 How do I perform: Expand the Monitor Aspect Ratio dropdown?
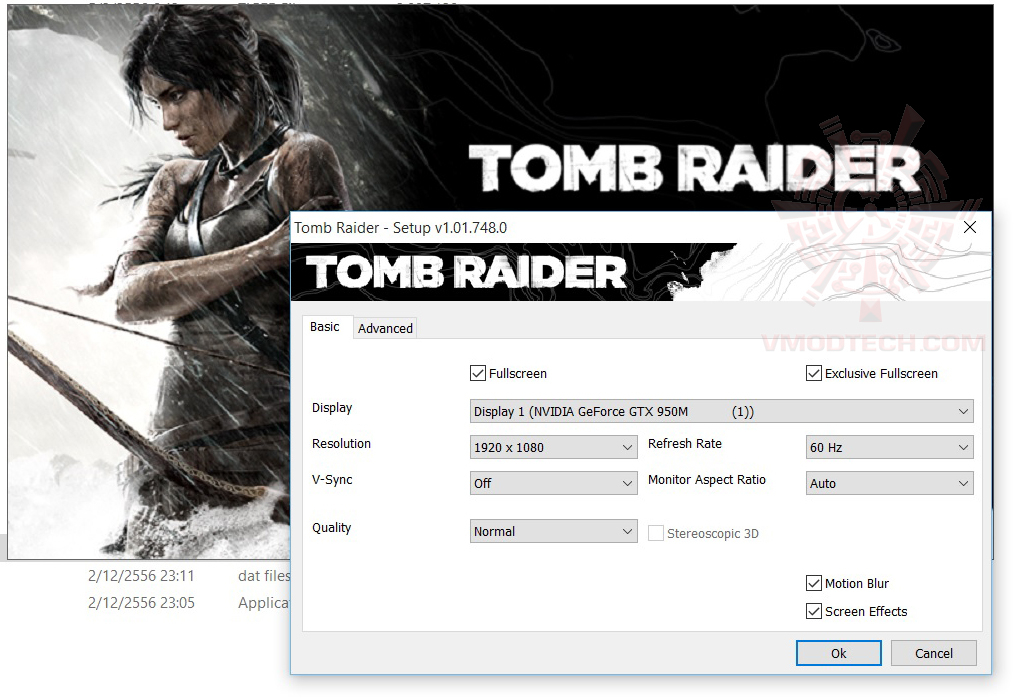[890, 483]
